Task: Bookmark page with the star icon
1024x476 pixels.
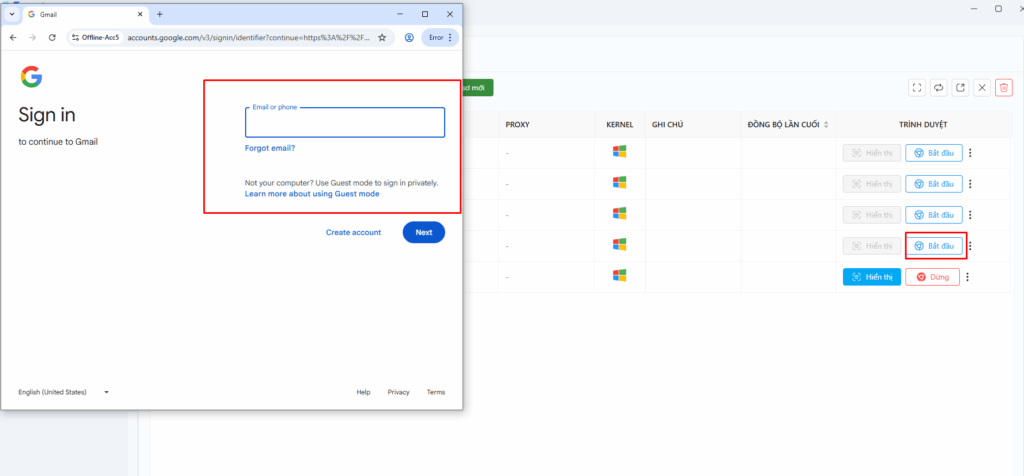Action: click(x=382, y=37)
